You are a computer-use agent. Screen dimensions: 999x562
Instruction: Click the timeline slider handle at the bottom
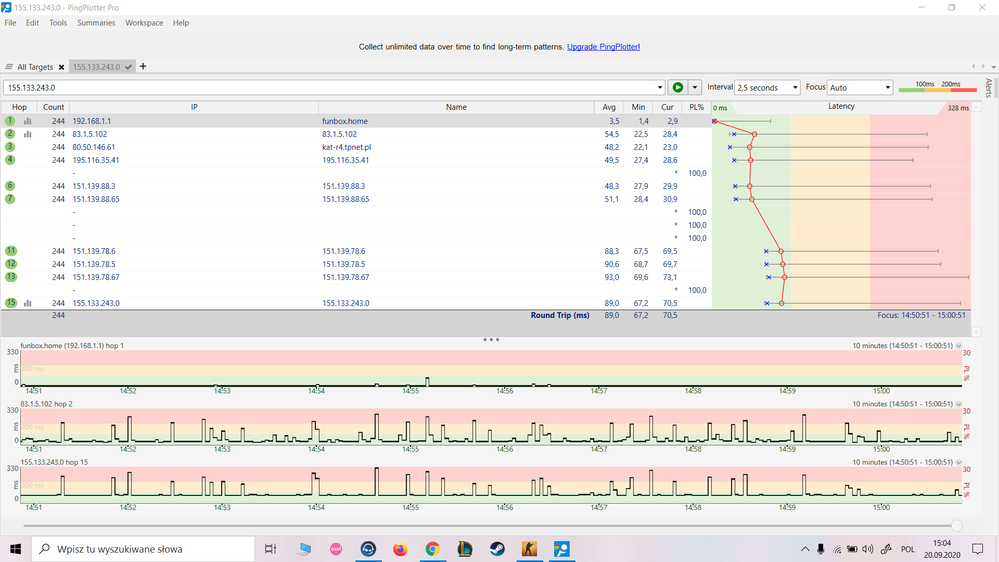956,526
